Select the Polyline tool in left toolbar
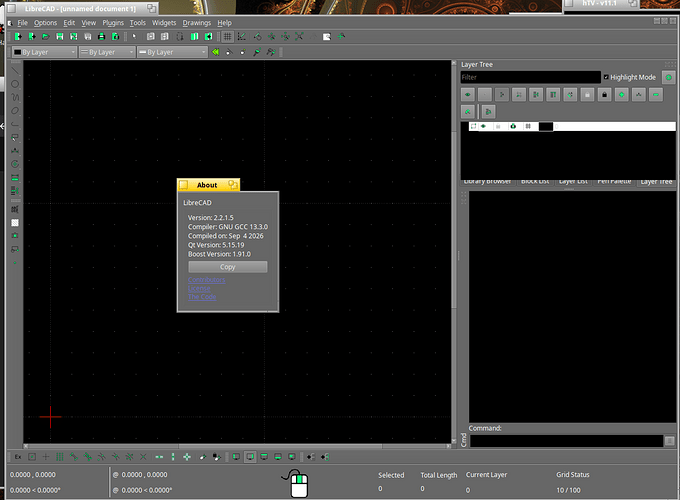This screenshot has width=680, height=500. point(15,124)
